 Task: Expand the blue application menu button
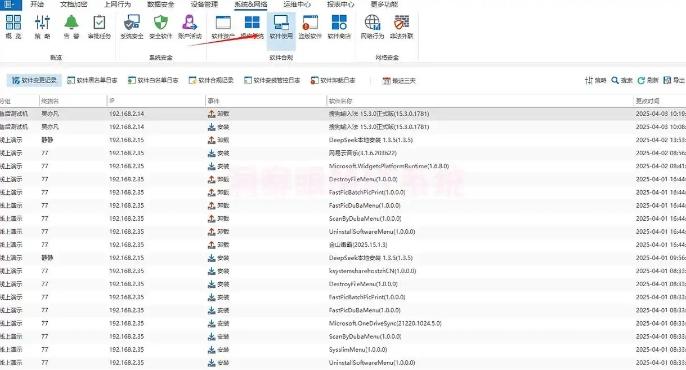point(10,4)
